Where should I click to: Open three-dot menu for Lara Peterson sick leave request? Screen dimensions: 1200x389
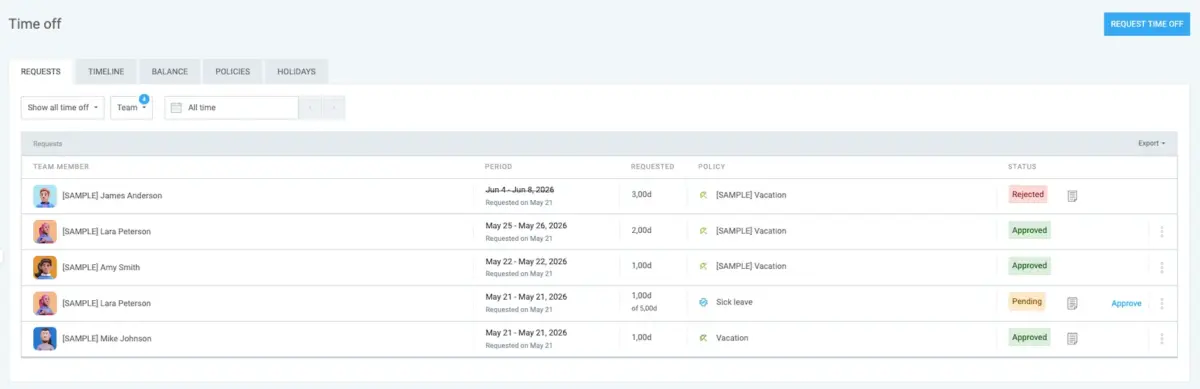1161,303
